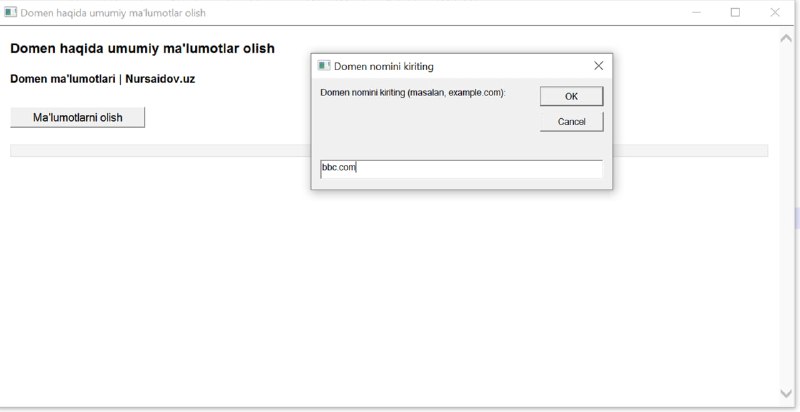Minimize the main application window

coord(696,12)
